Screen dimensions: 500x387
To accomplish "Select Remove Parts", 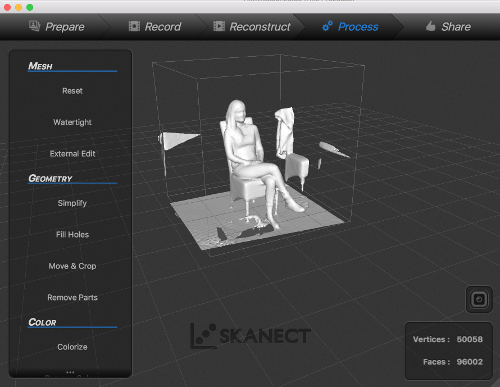I will [x=72, y=297].
